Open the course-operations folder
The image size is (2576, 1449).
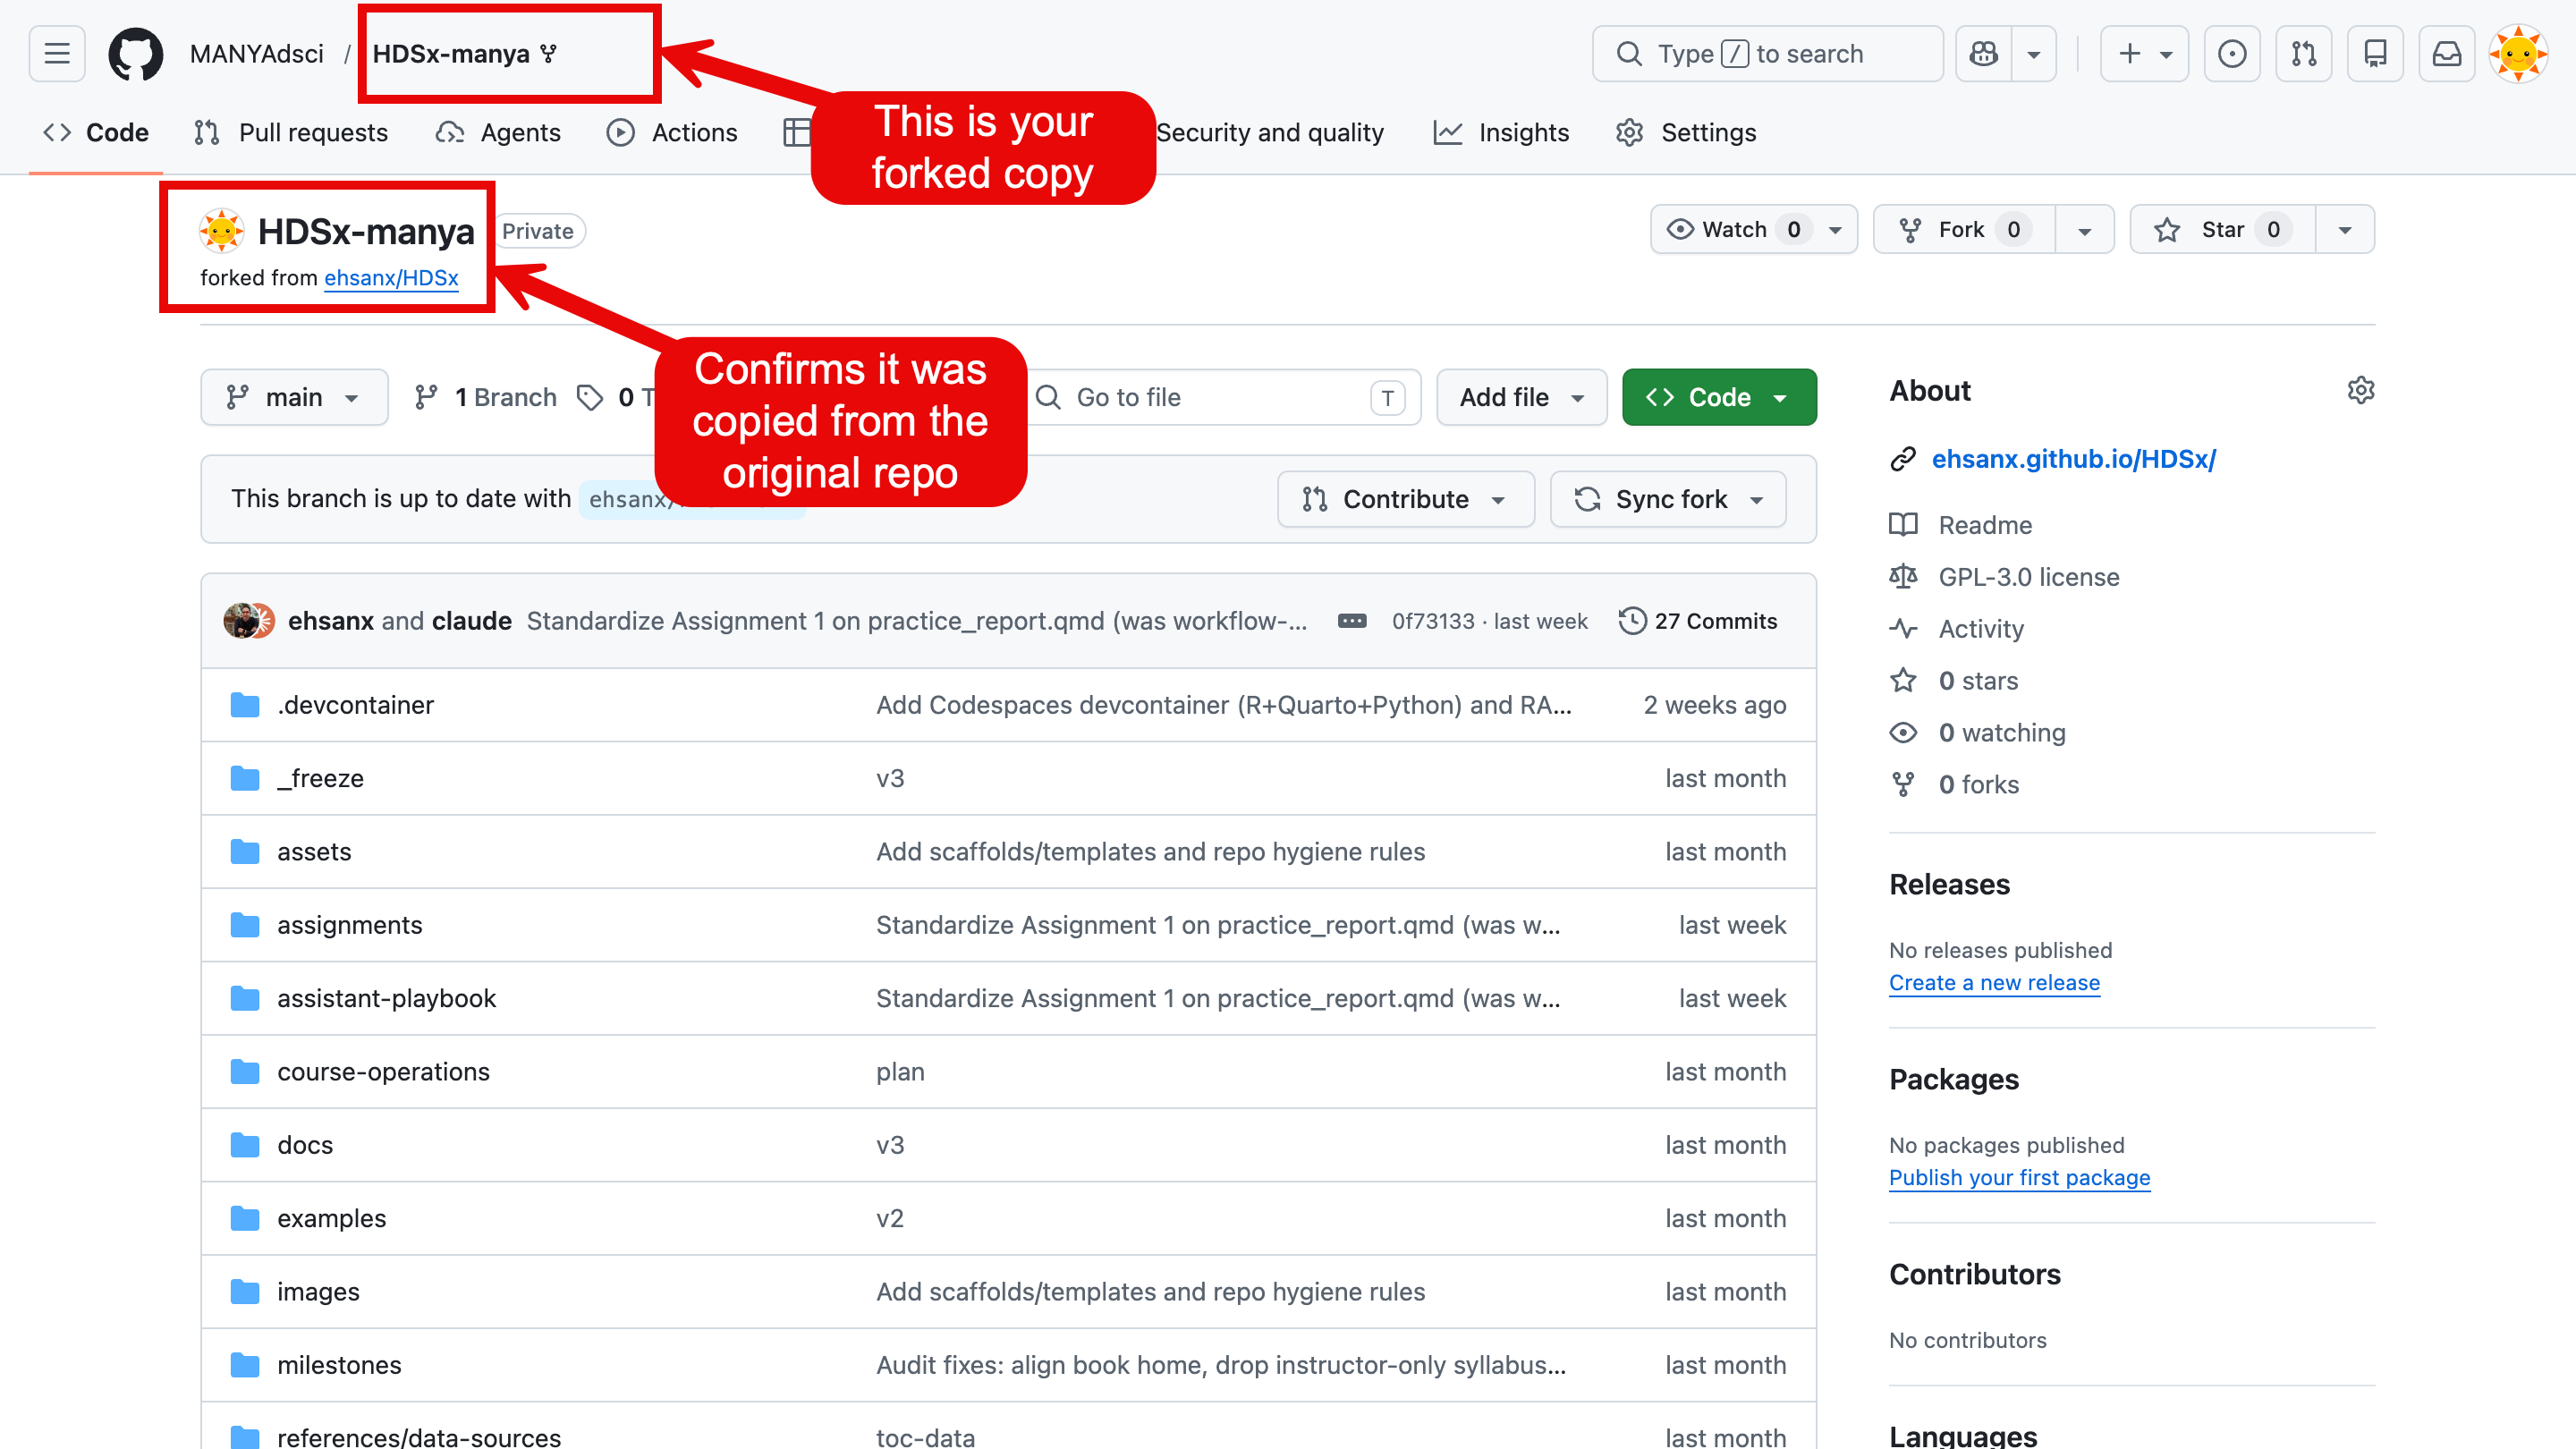383,1072
